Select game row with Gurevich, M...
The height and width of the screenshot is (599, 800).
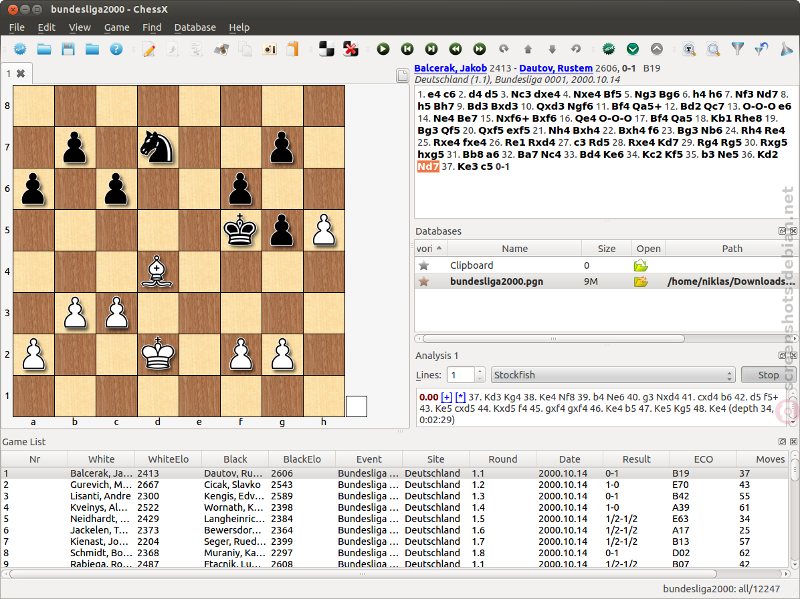click(x=395, y=485)
